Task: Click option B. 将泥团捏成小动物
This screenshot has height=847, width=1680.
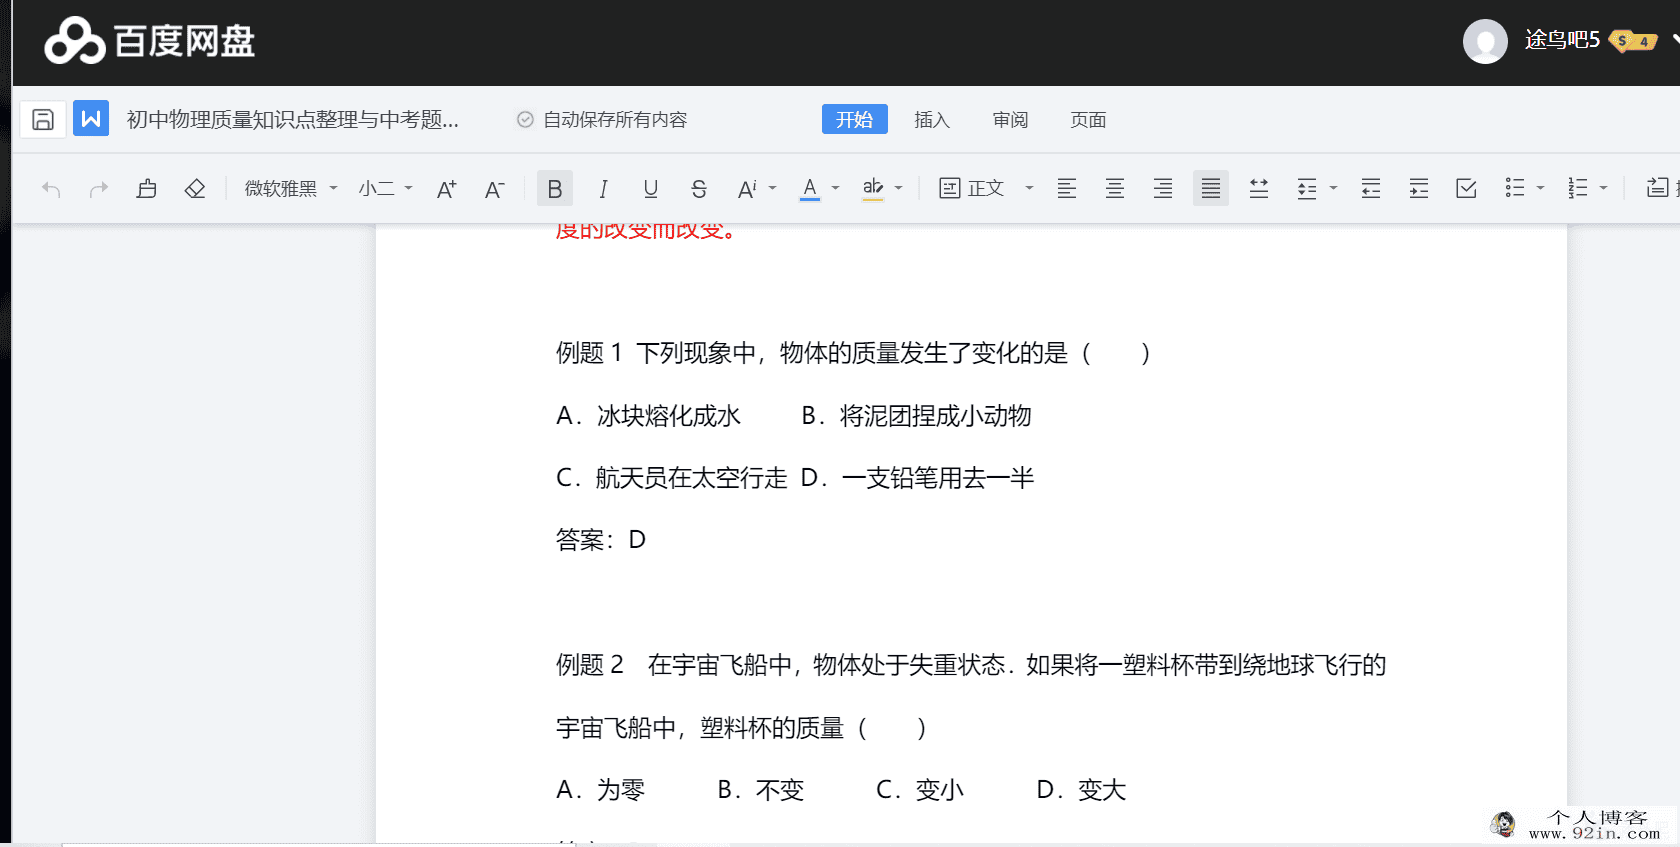Action: click(916, 416)
